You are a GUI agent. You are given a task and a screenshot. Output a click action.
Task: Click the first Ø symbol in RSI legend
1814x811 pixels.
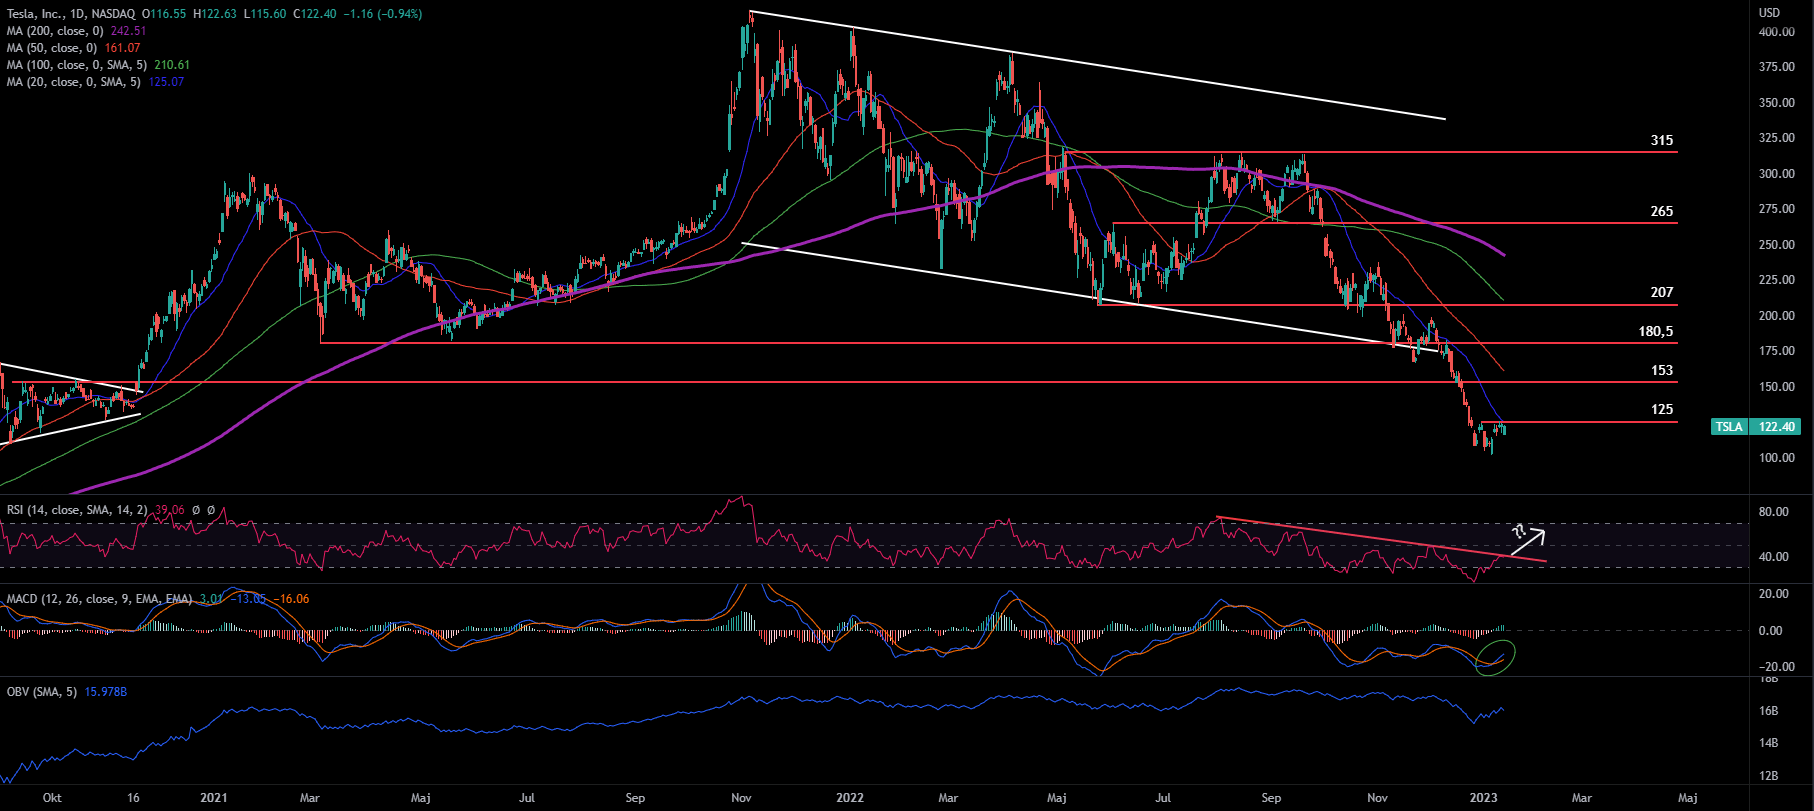tap(196, 510)
